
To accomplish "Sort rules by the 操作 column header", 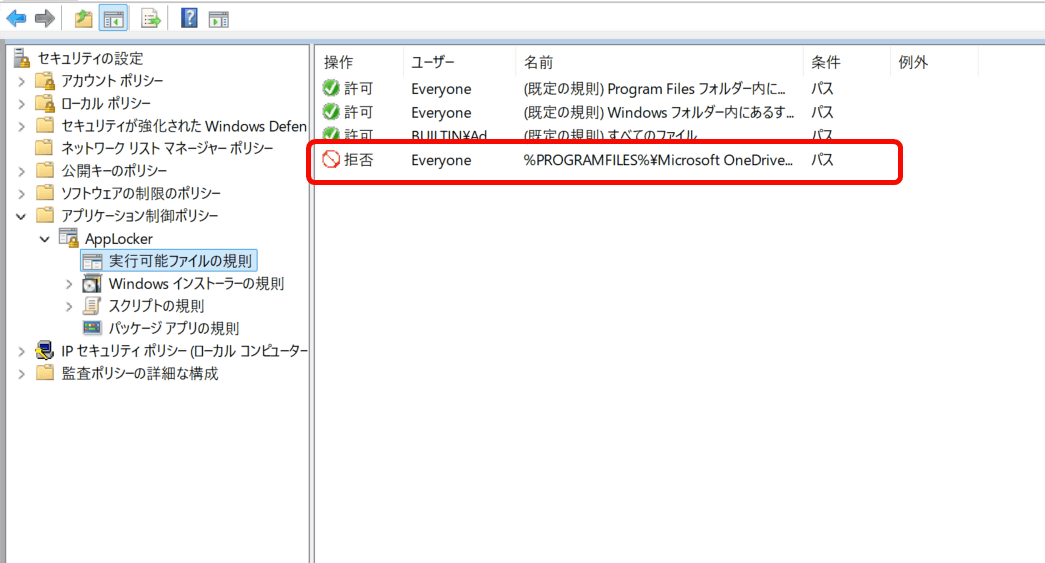I will [339, 62].
